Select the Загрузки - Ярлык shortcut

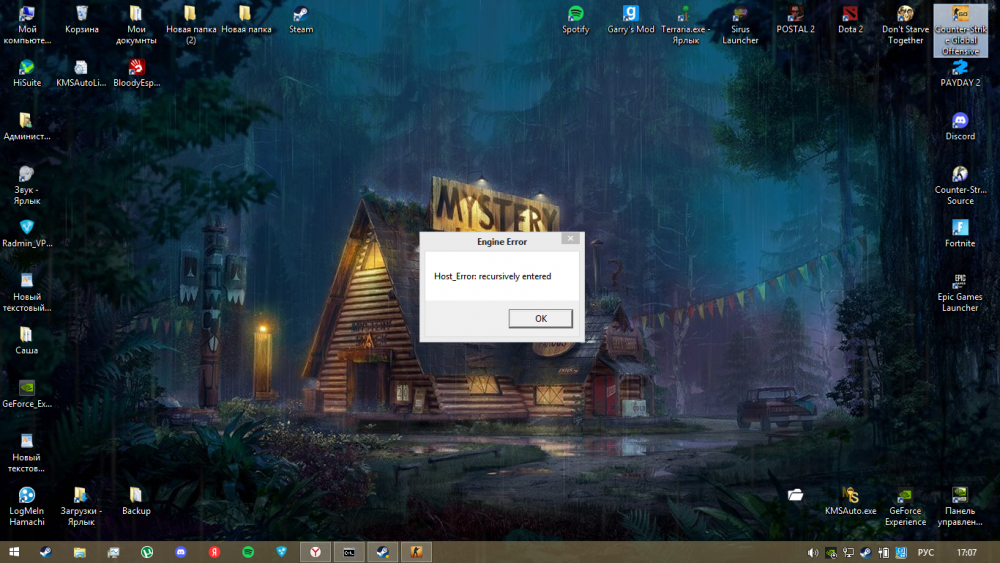(81, 507)
